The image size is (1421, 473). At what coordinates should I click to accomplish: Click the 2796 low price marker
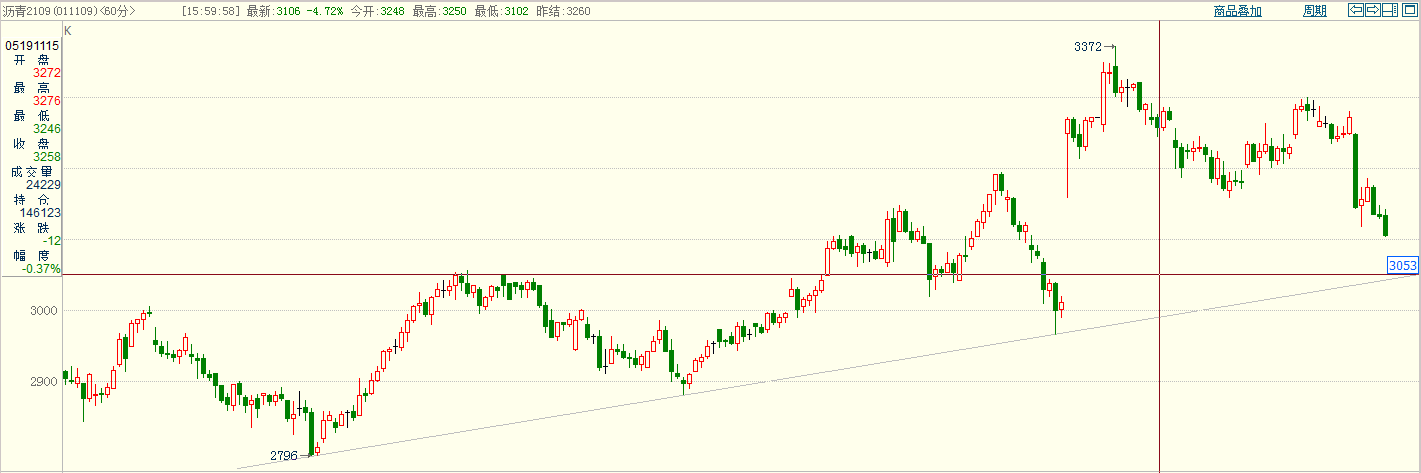click(284, 456)
